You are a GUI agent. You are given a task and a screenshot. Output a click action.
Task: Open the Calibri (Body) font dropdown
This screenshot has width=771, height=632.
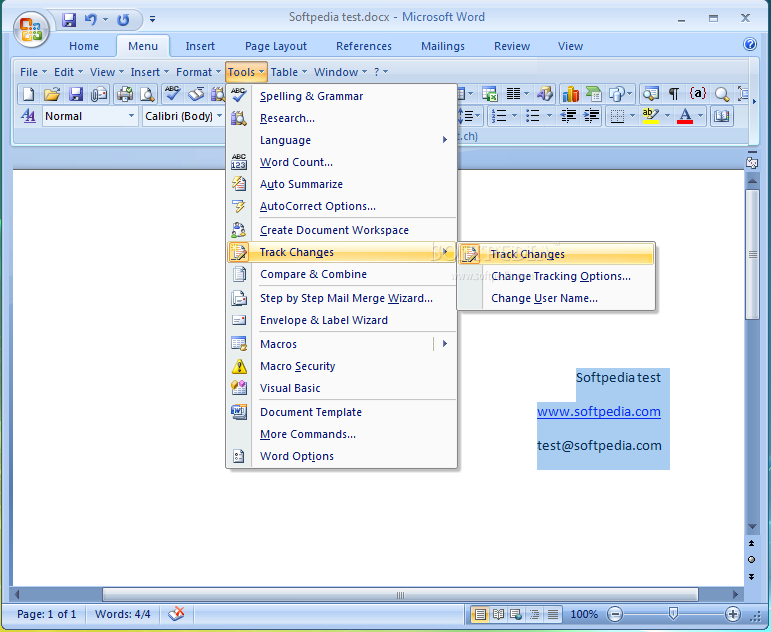click(x=219, y=116)
